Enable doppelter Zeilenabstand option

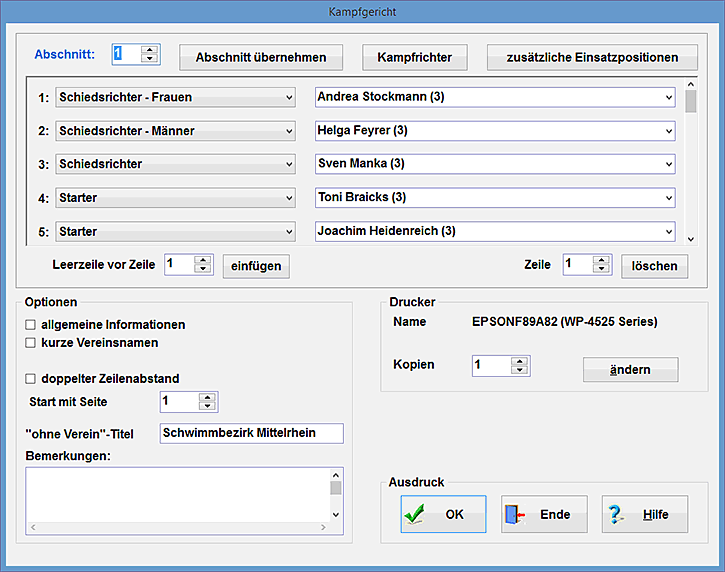31,379
